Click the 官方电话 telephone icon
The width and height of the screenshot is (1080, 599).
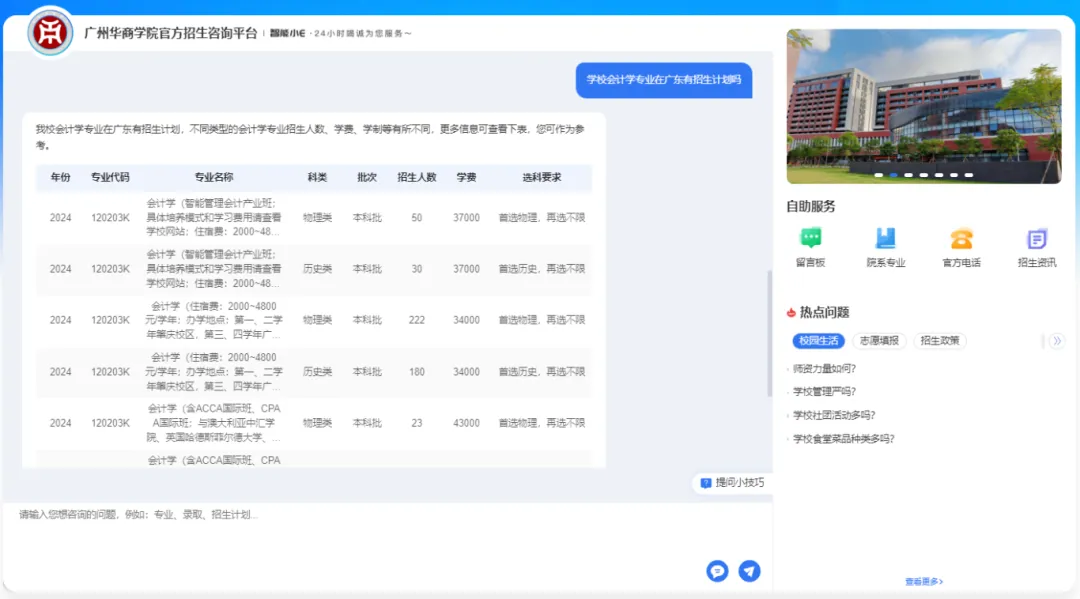tap(961, 239)
